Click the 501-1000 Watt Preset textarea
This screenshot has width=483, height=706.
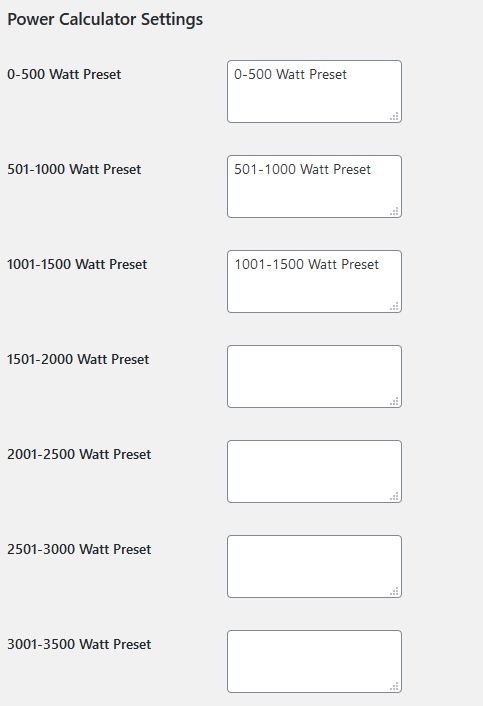pyautogui.click(x=314, y=186)
